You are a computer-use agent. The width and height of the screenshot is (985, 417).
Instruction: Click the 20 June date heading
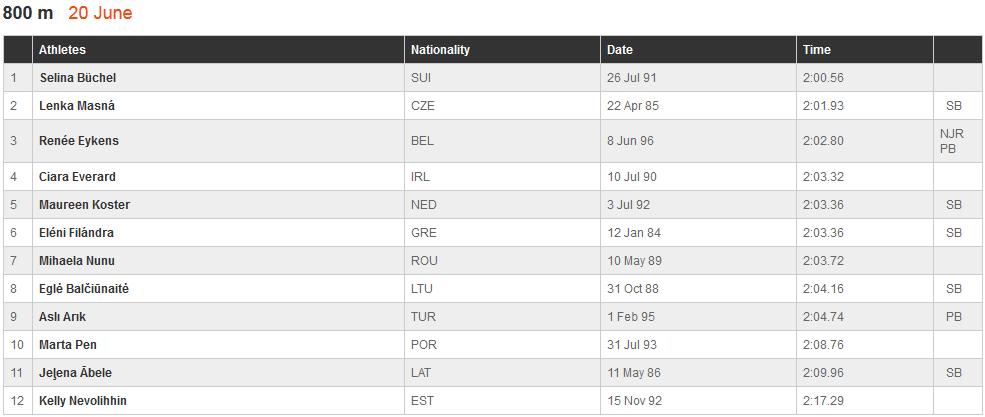coord(100,14)
